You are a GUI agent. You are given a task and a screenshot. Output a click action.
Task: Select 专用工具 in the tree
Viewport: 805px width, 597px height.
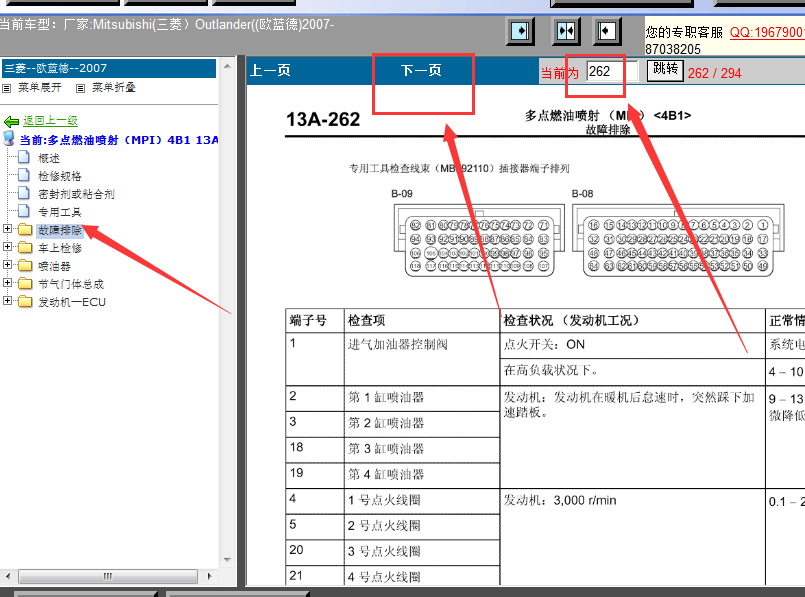[60, 212]
